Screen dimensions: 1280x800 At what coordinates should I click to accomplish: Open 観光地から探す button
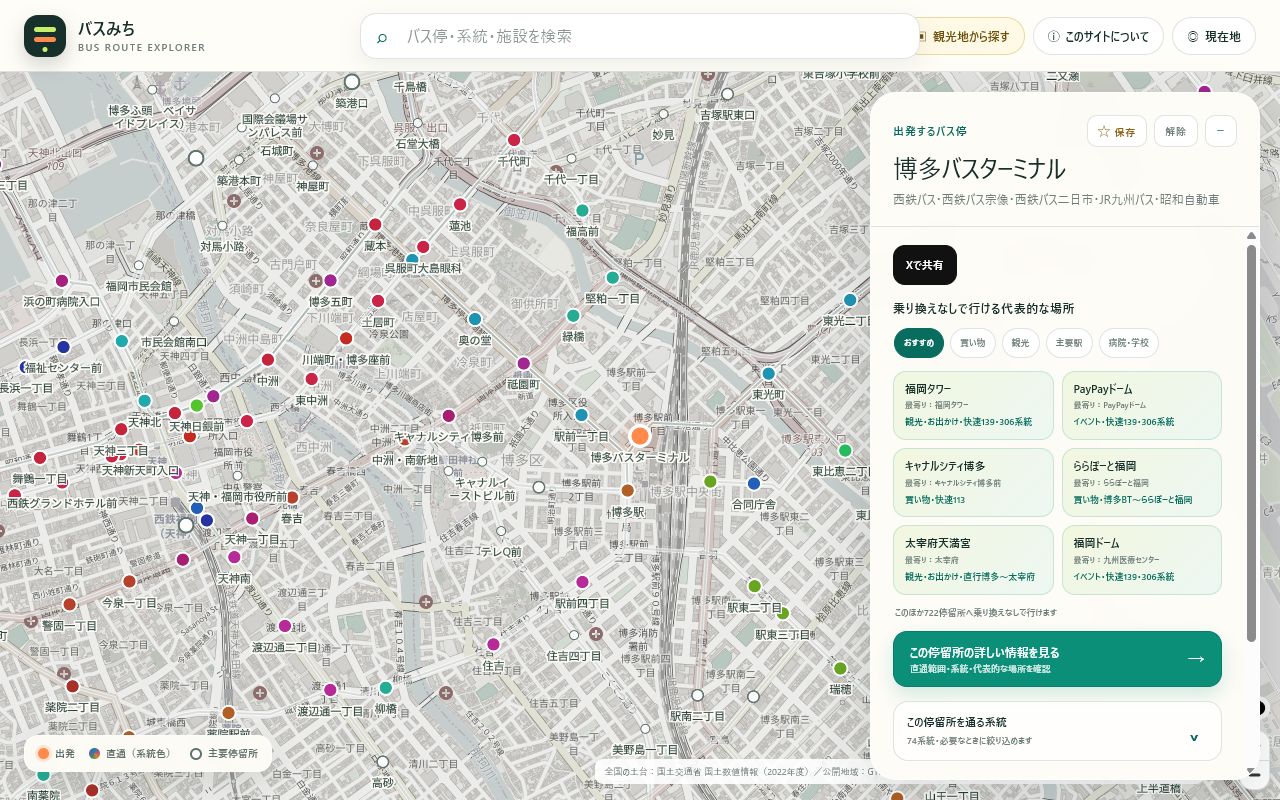[x=971, y=36]
